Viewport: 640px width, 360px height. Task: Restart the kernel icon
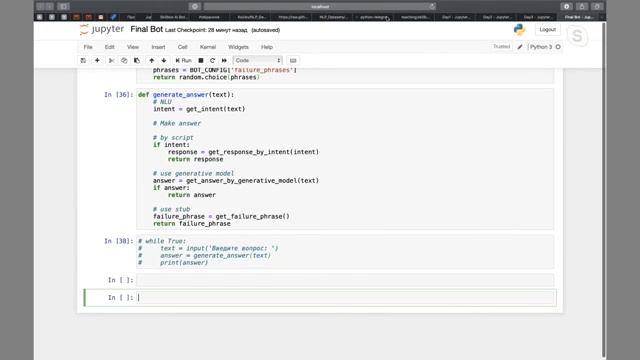click(212, 60)
